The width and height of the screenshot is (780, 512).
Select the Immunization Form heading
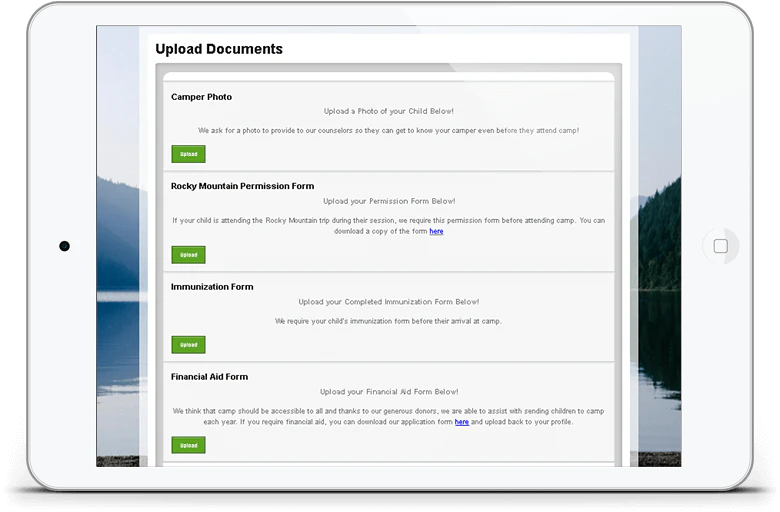point(212,287)
